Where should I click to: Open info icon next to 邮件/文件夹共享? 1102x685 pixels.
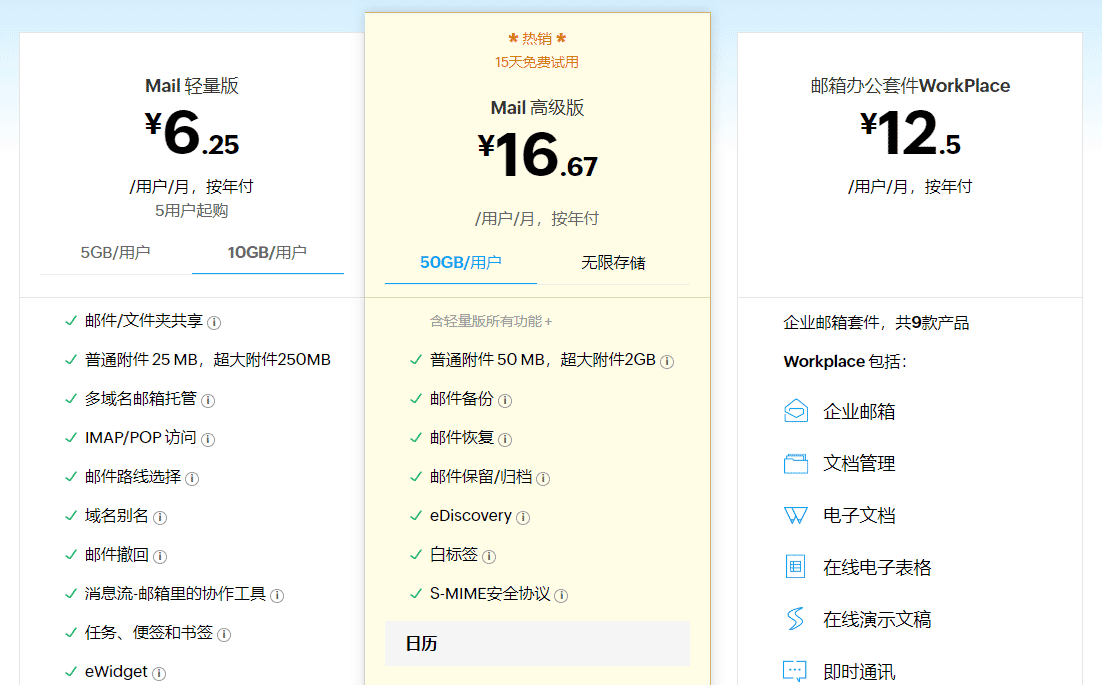click(x=214, y=322)
